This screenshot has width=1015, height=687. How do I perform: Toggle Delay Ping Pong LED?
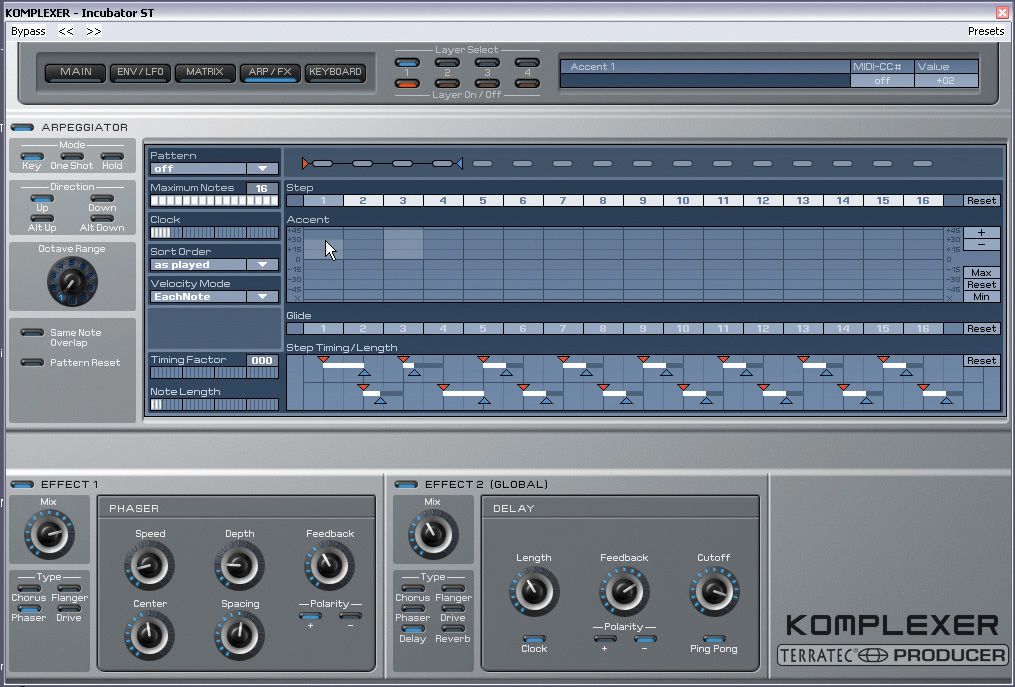pyautogui.click(x=714, y=639)
